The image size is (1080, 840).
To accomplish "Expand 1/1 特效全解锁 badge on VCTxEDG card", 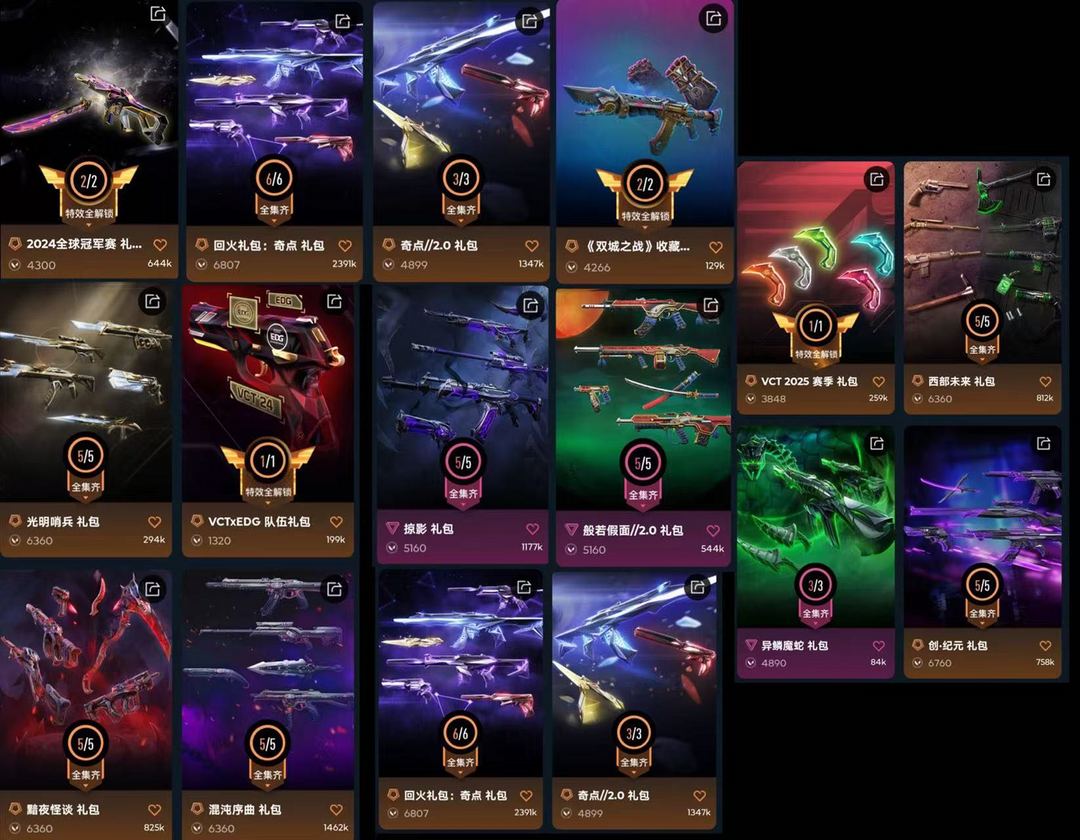I will [x=268, y=470].
